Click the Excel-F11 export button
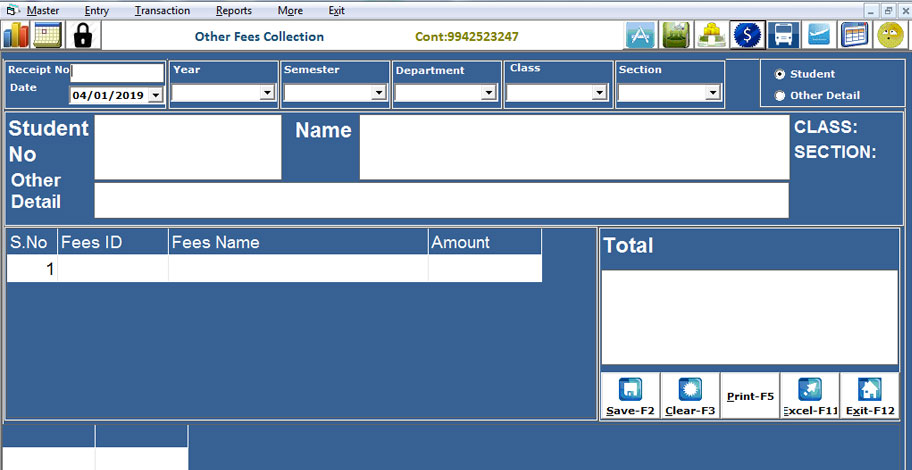The image size is (912, 470). pyautogui.click(x=810, y=396)
